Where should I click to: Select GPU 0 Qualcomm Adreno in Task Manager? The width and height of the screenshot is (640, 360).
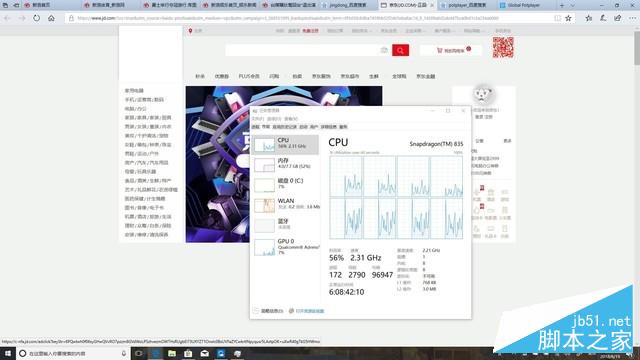[285, 247]
